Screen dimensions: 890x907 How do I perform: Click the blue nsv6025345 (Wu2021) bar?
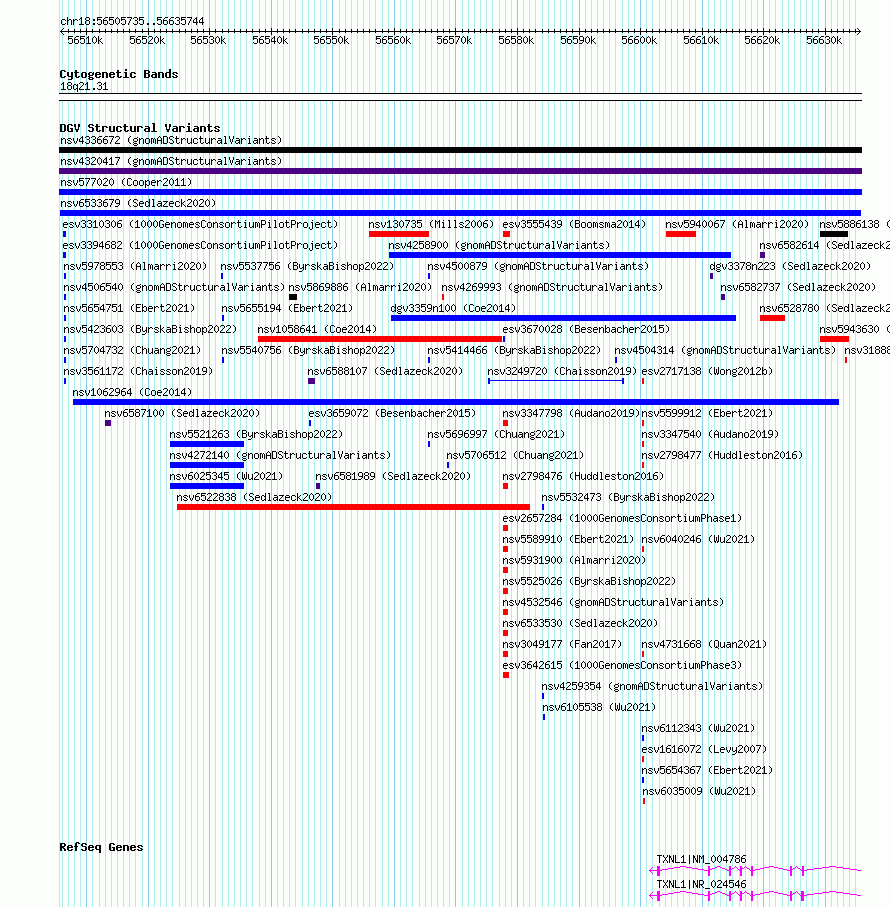(207, 486)
